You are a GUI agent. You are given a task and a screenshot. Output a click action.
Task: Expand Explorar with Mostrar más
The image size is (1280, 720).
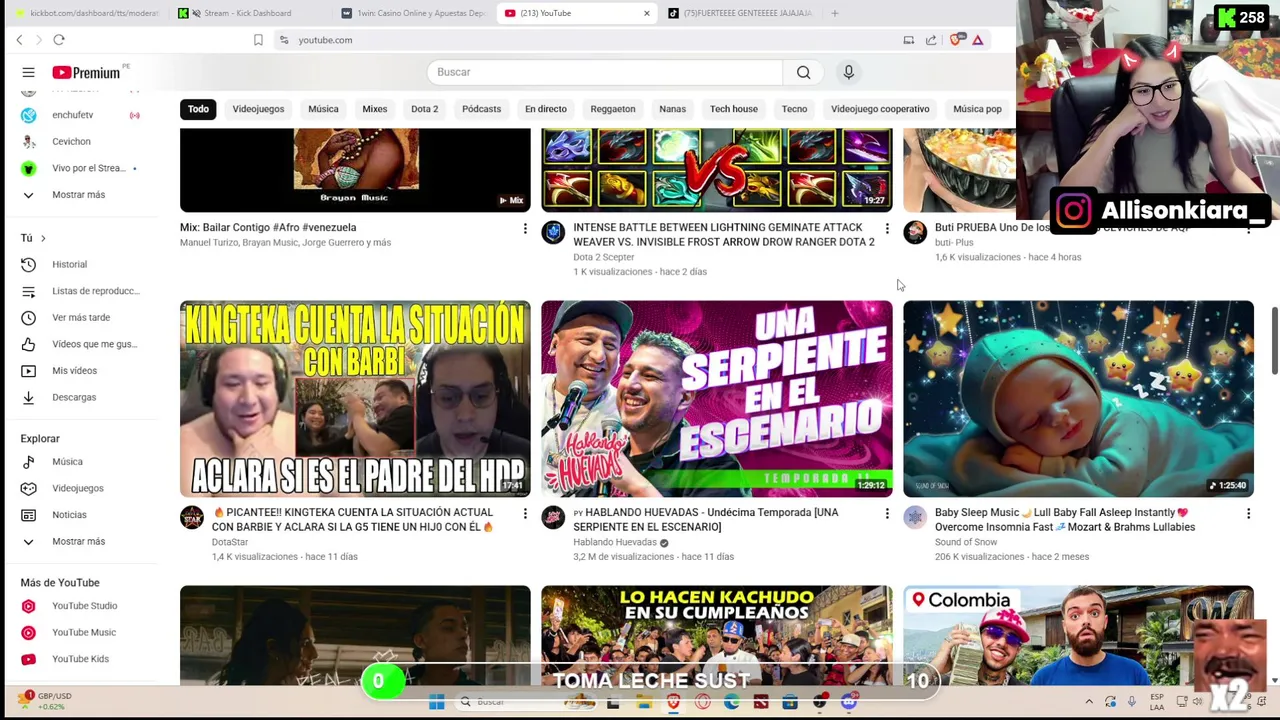[80, 542]
